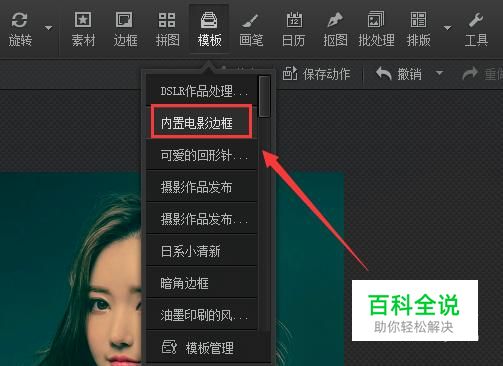Click the 撤销 undo button
Viewport: 503px width, 366px height.
[x=399, y=74]
